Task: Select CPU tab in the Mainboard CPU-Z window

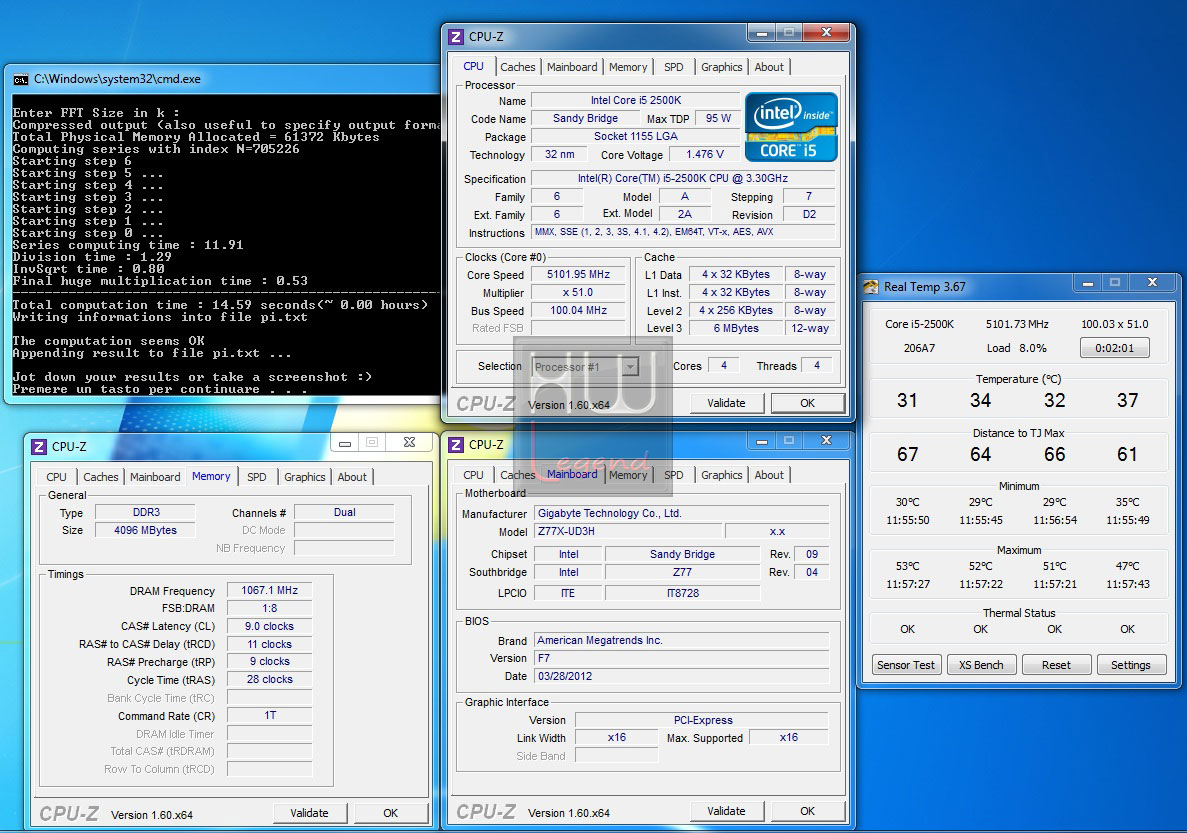Action: (473, 475)
